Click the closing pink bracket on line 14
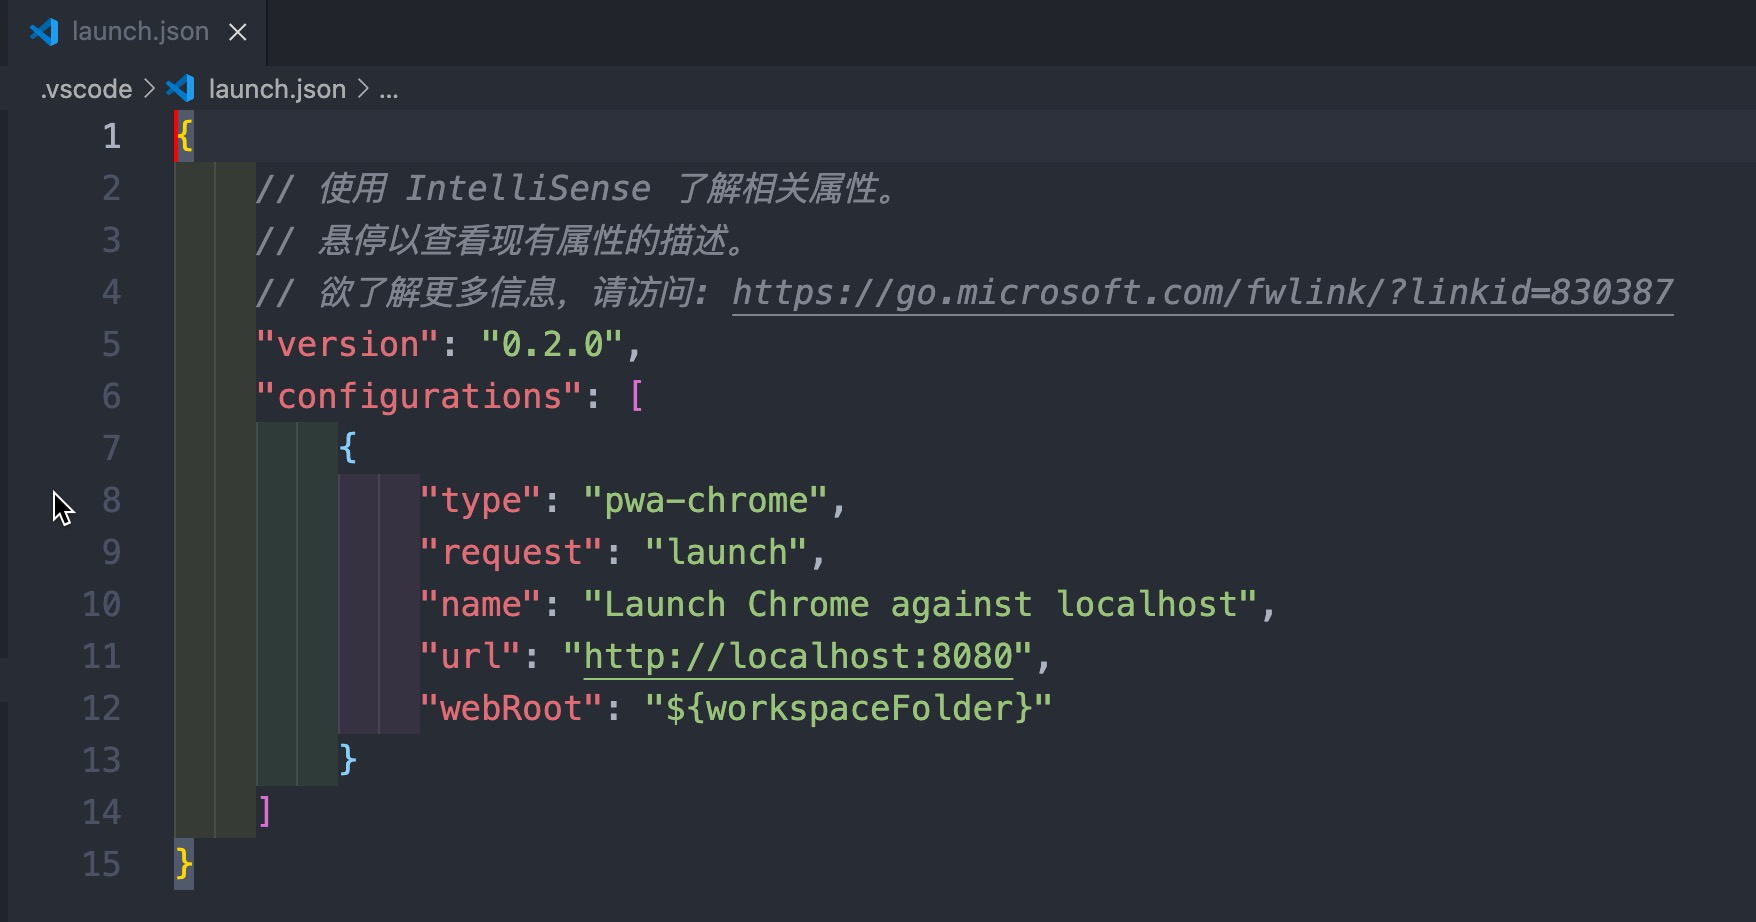This screenshot has width=1756, height=922. [265, 812]
